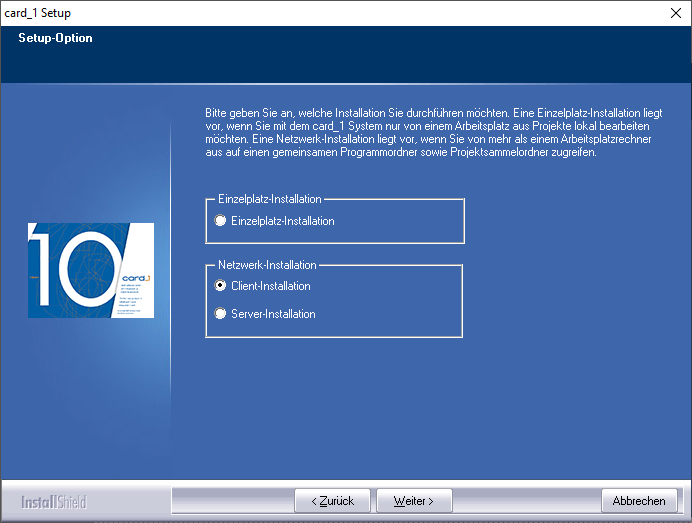This screenshot has width=692, height=523.
Task: Cancel setup with the Abbrechen button
Action: pos(638,500)
